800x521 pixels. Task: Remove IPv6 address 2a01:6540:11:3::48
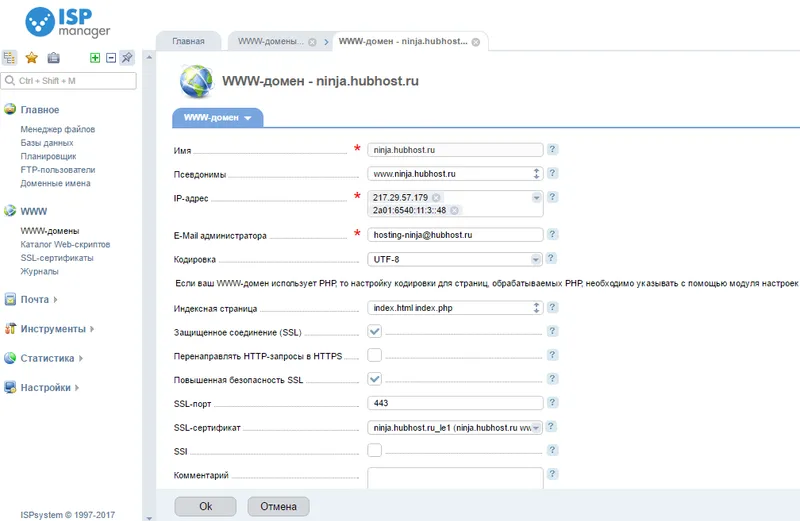pos(454,210)
